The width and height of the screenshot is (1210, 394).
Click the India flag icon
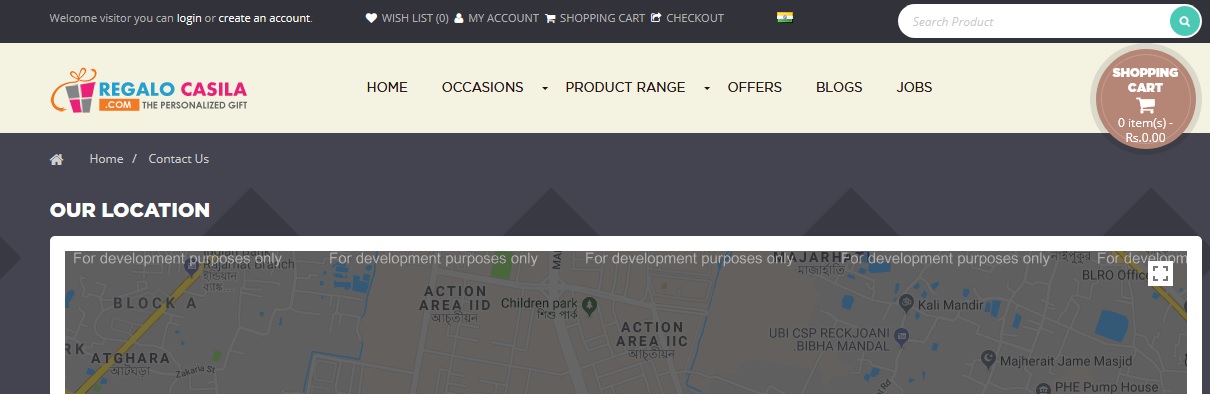(785, 17)
